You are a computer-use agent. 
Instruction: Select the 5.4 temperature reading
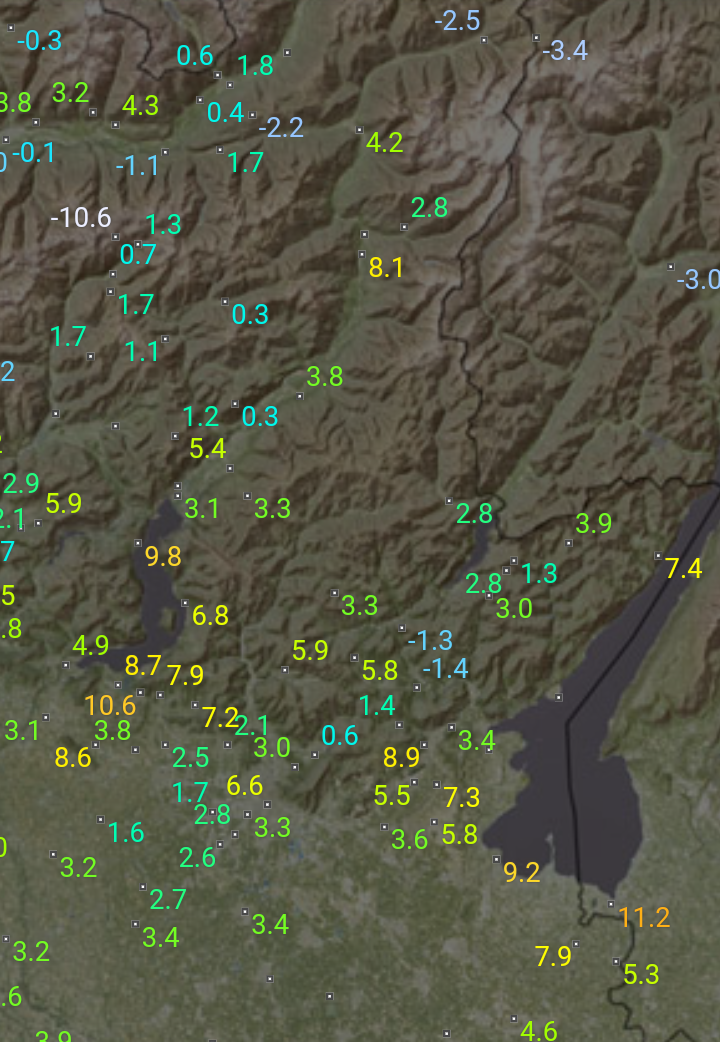207,449
